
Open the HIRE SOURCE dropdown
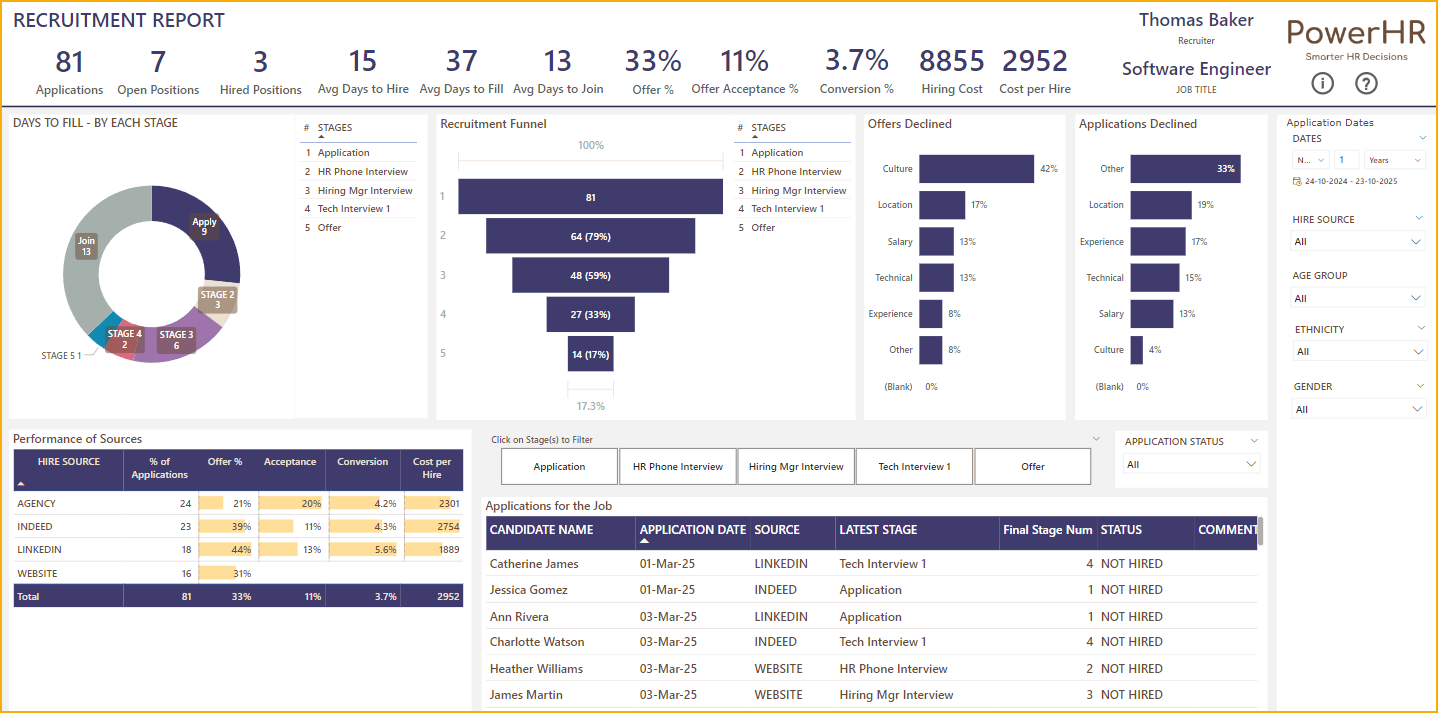coord(1357,242)
